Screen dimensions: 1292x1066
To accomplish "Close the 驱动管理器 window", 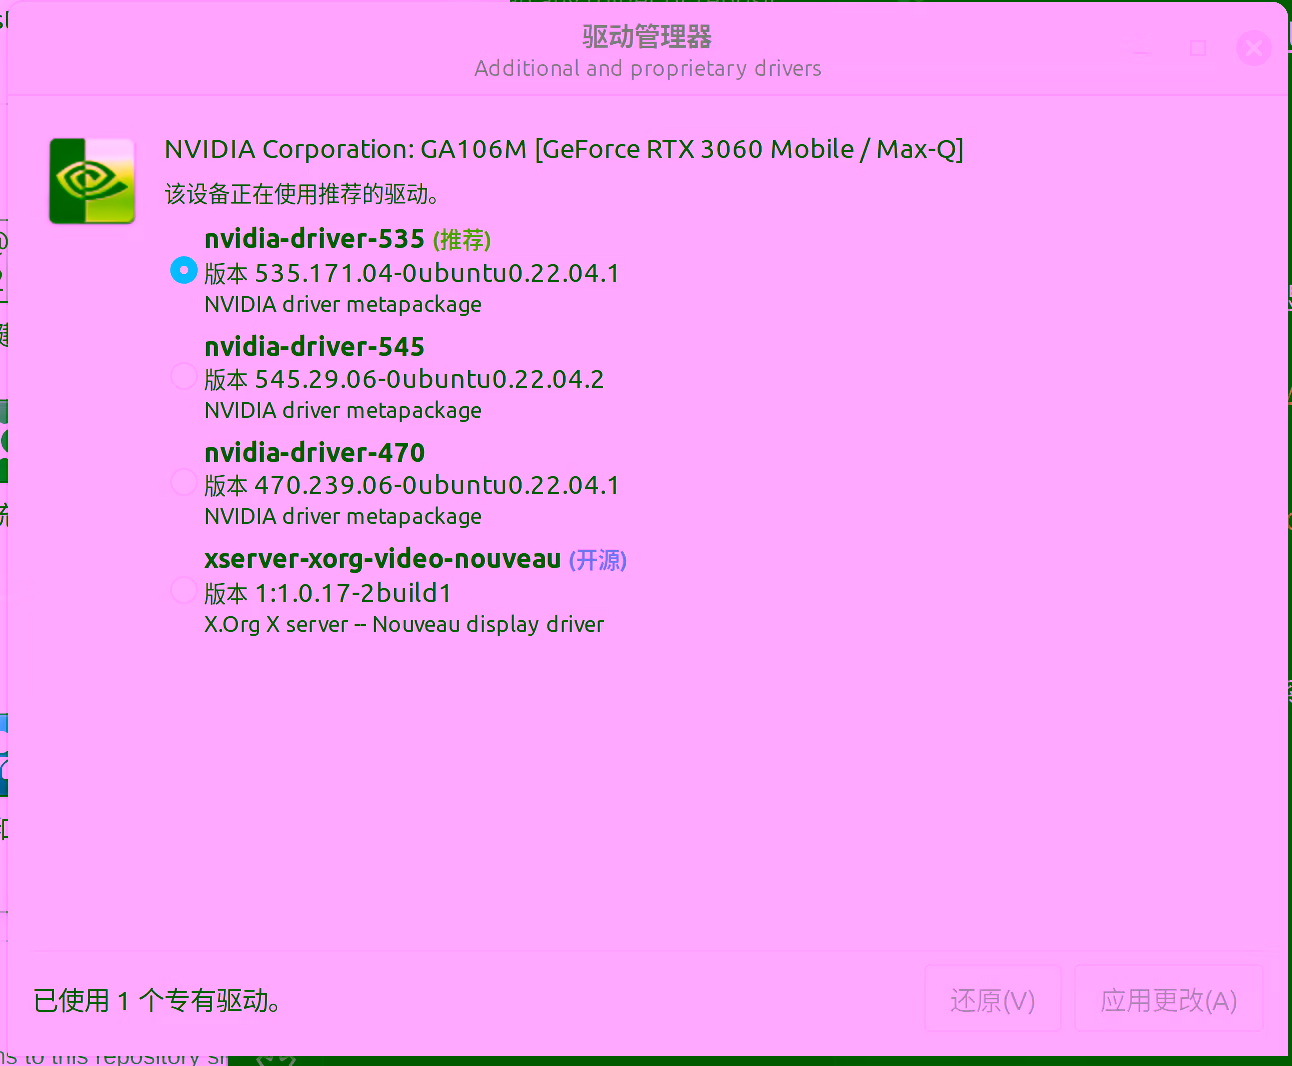I will click(1254, 47).
